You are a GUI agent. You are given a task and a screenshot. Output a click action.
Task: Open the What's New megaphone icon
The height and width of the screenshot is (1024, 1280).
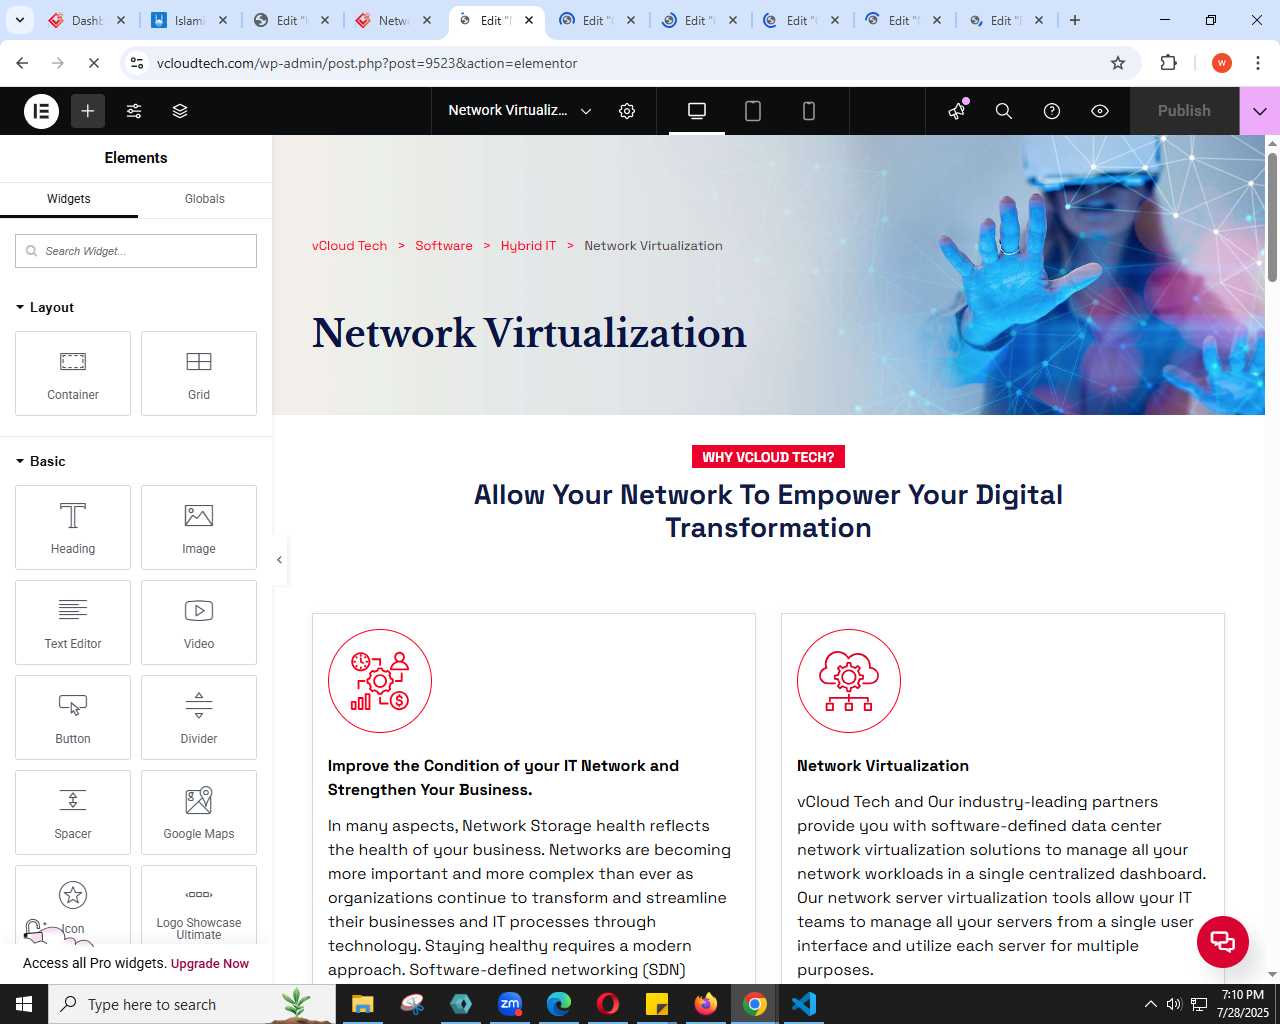click(957, 111)
